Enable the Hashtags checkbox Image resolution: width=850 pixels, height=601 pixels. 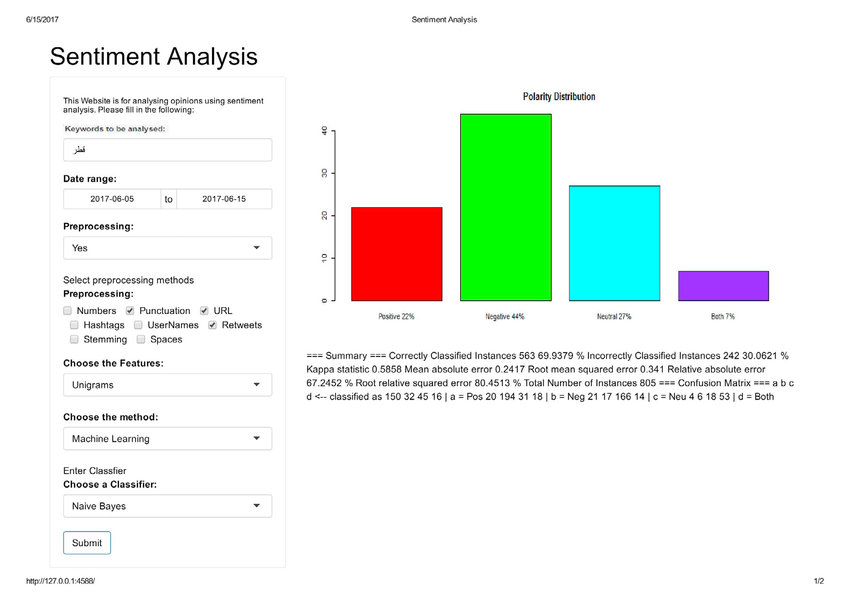(74, 325)
